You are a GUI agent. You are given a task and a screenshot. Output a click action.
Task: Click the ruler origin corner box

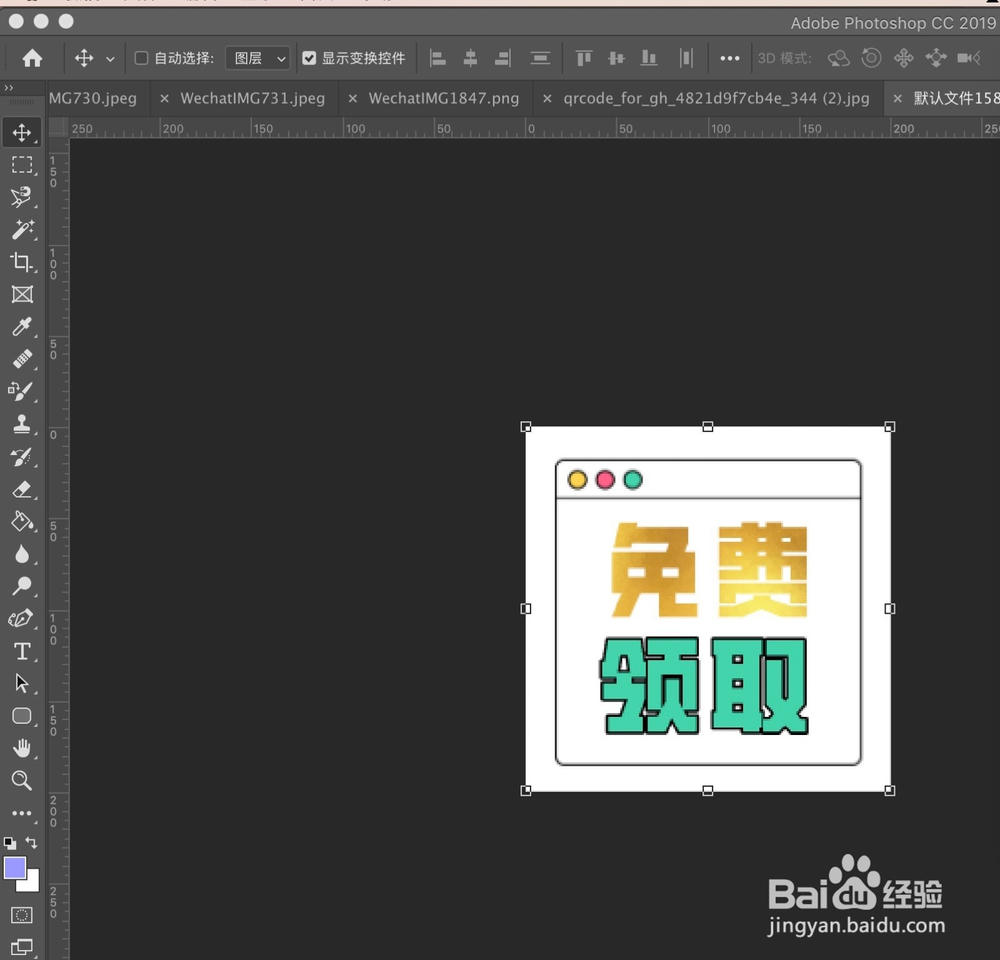pos(58,128)
